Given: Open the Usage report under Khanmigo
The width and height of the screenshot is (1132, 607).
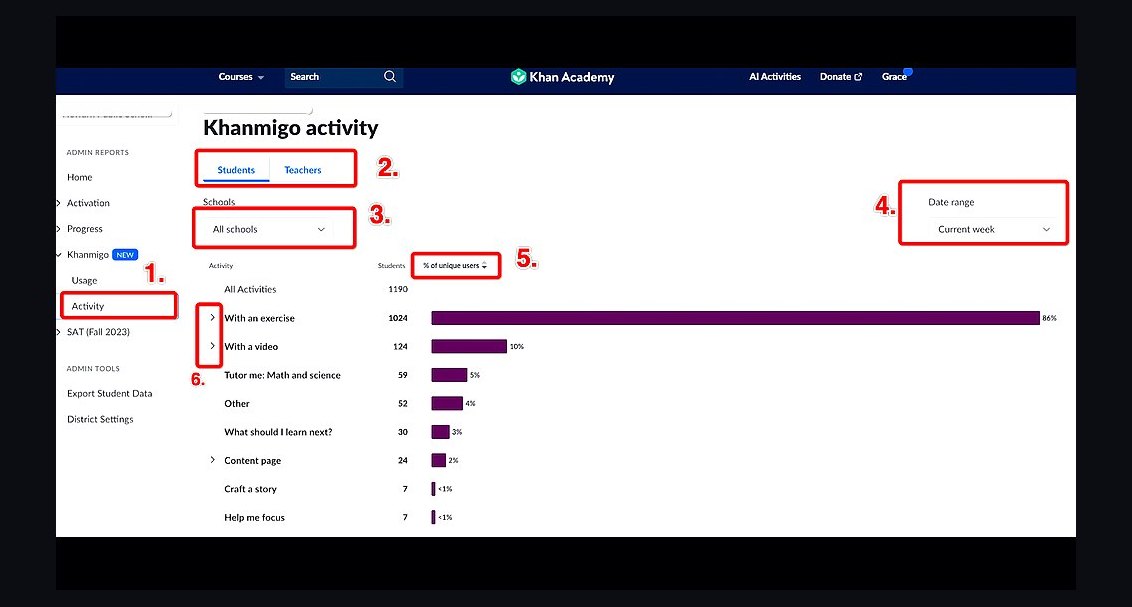Looking at the screenshot, I should (84, 281).
